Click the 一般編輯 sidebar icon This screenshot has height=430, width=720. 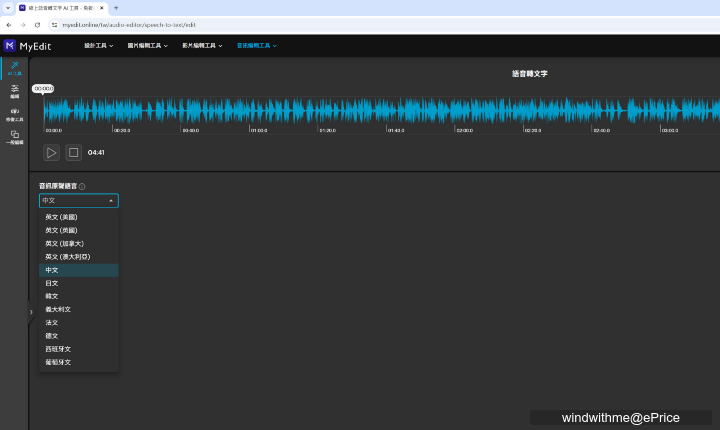click(x=14, y=136)
